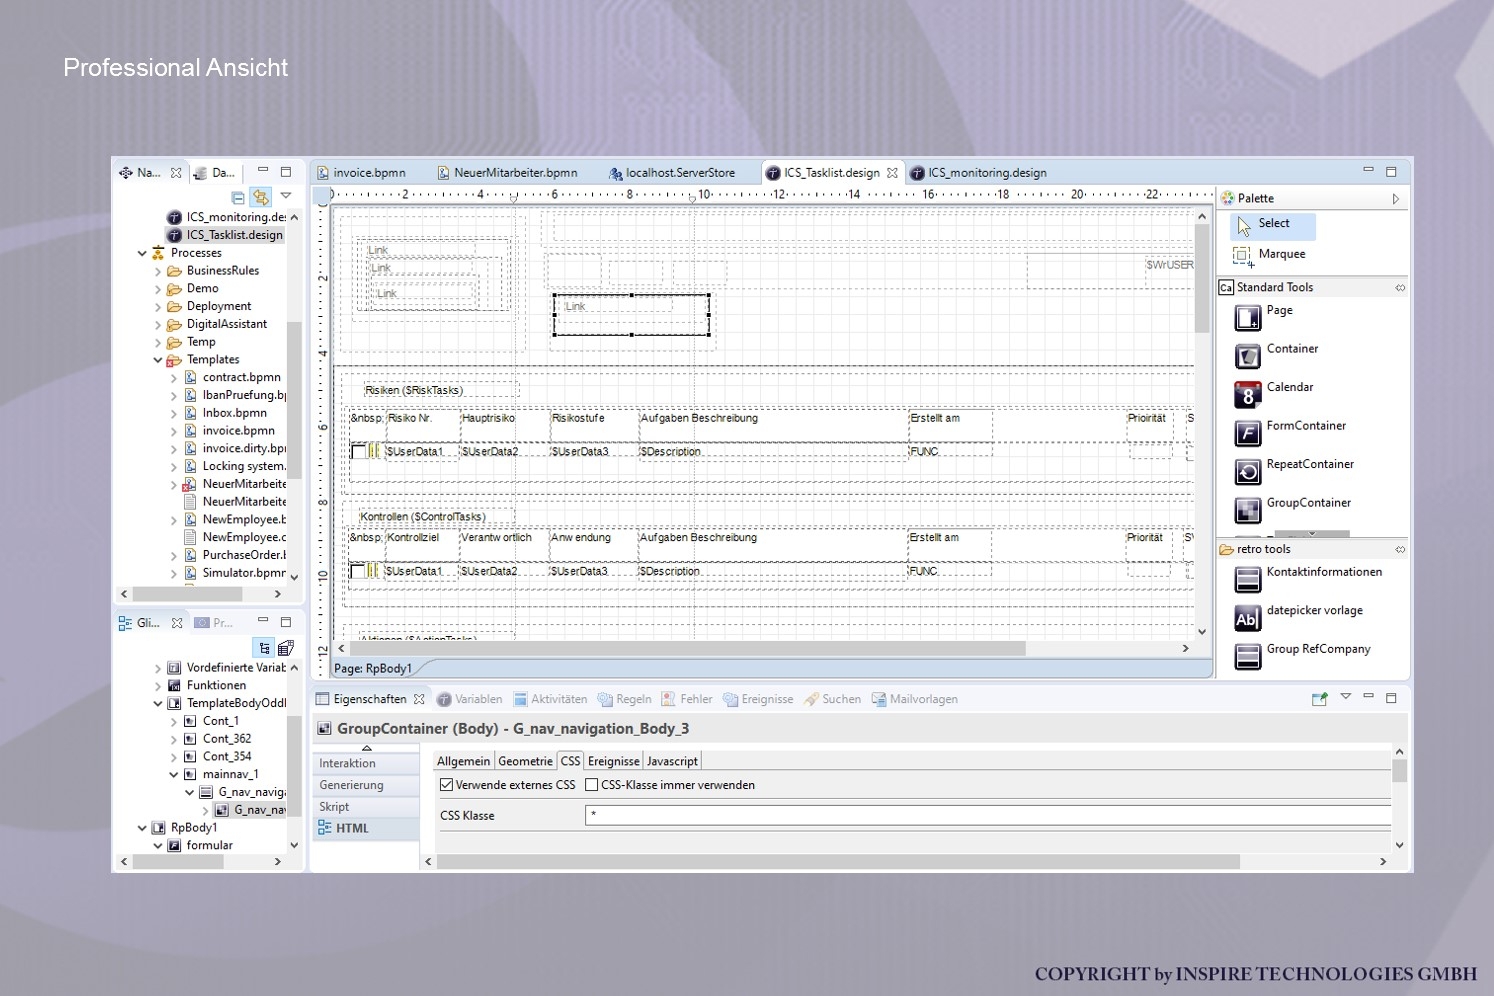Open the Interaktion section

click(348, 764)
